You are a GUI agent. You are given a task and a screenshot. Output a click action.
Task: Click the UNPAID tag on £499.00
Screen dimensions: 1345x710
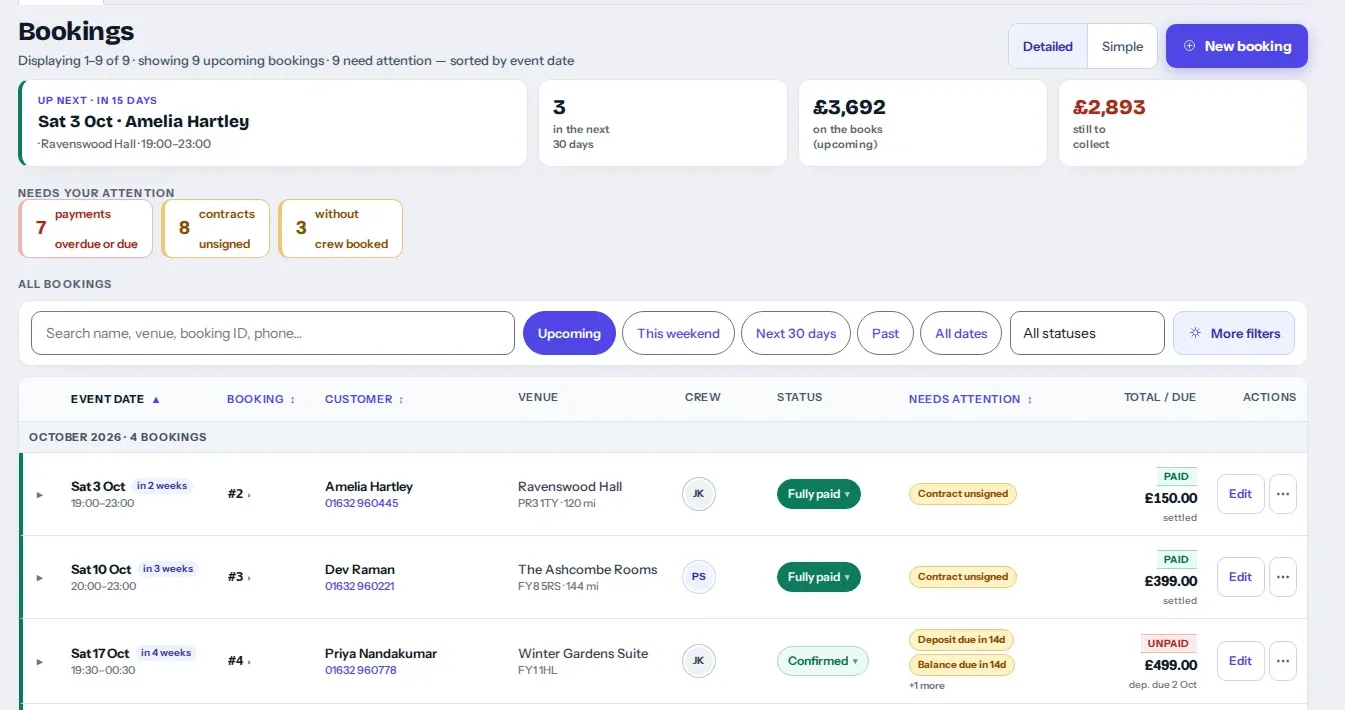[x=1169, y=644]
